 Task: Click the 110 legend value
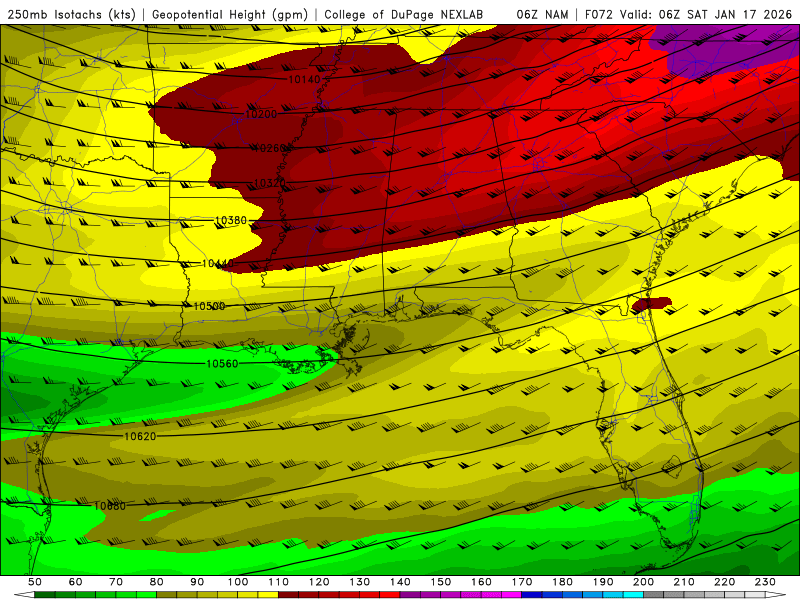[x=279, y=582]
